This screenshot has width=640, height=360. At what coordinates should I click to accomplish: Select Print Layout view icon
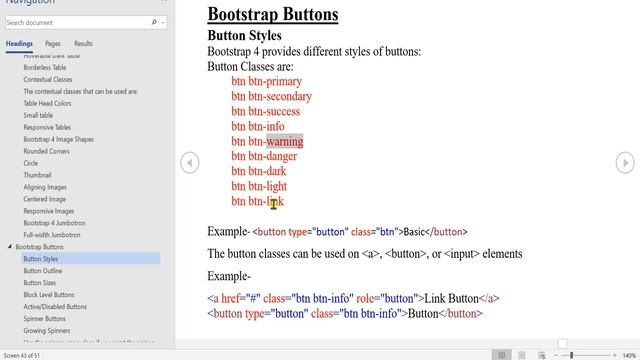coord(522,356)
